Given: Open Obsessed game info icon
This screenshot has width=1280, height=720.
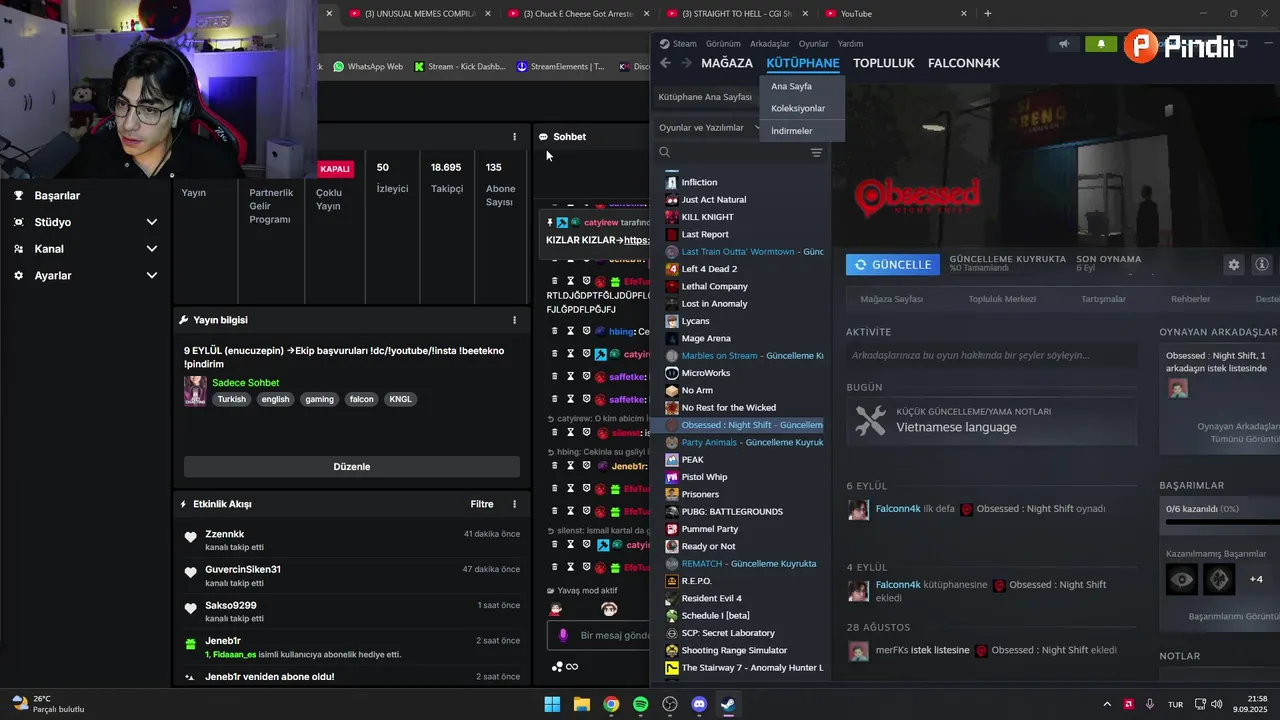Looking at the screenshot, I should [x=1262, y=265].
